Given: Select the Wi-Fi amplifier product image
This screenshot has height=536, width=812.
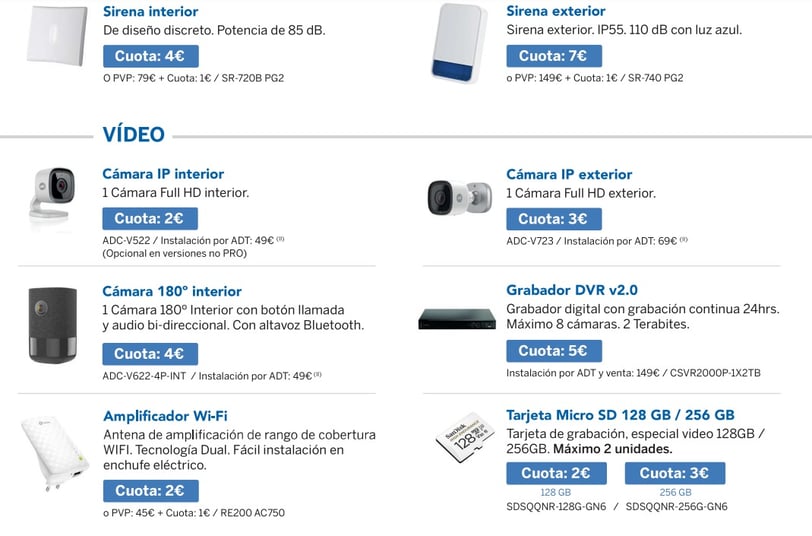Looking at the screenshot, I should click(x=55, y=453).
